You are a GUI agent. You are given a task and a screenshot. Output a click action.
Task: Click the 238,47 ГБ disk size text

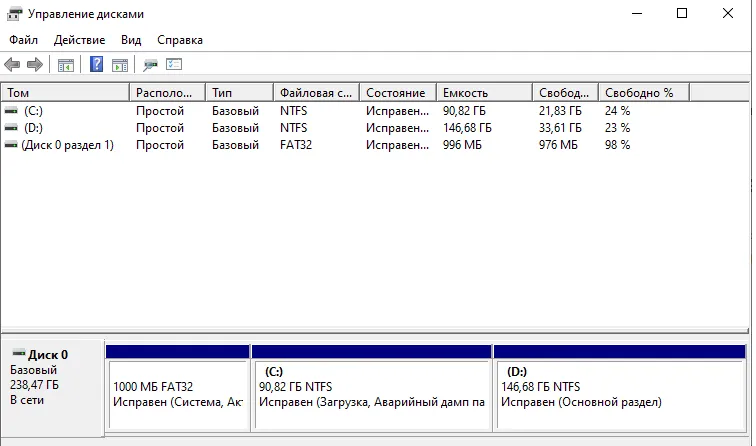34,385
